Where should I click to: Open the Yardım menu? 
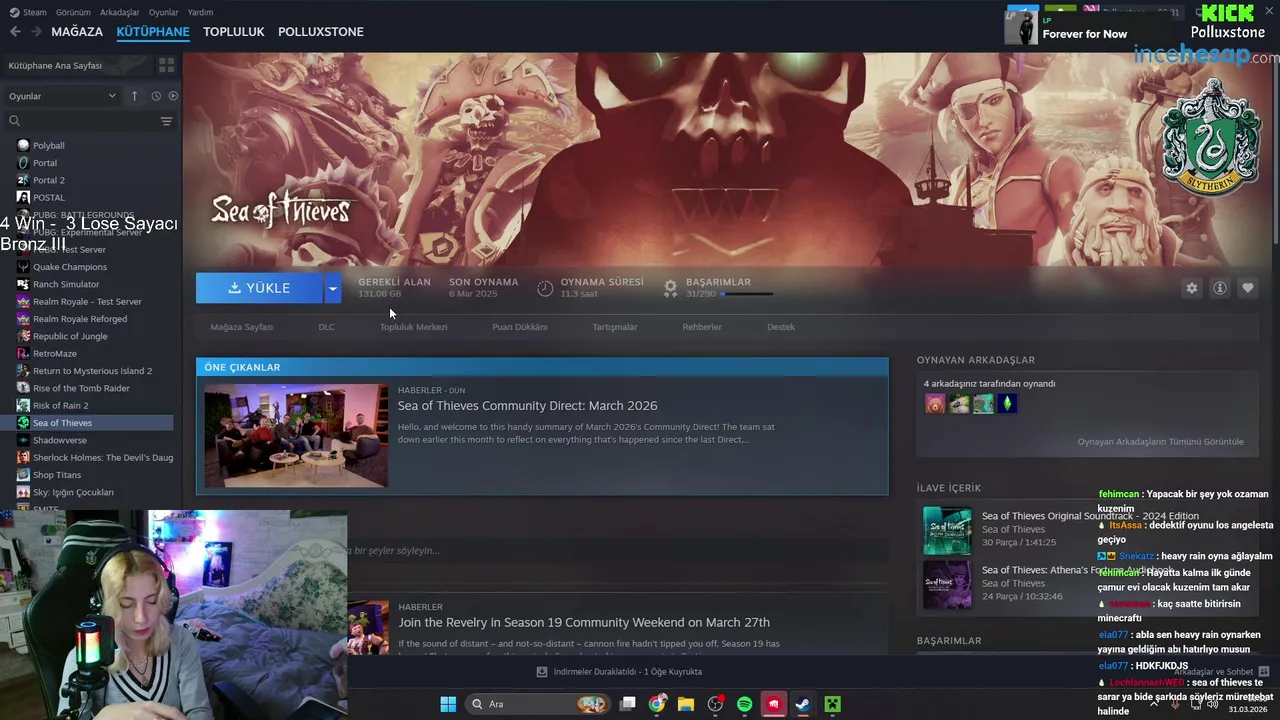200,12
